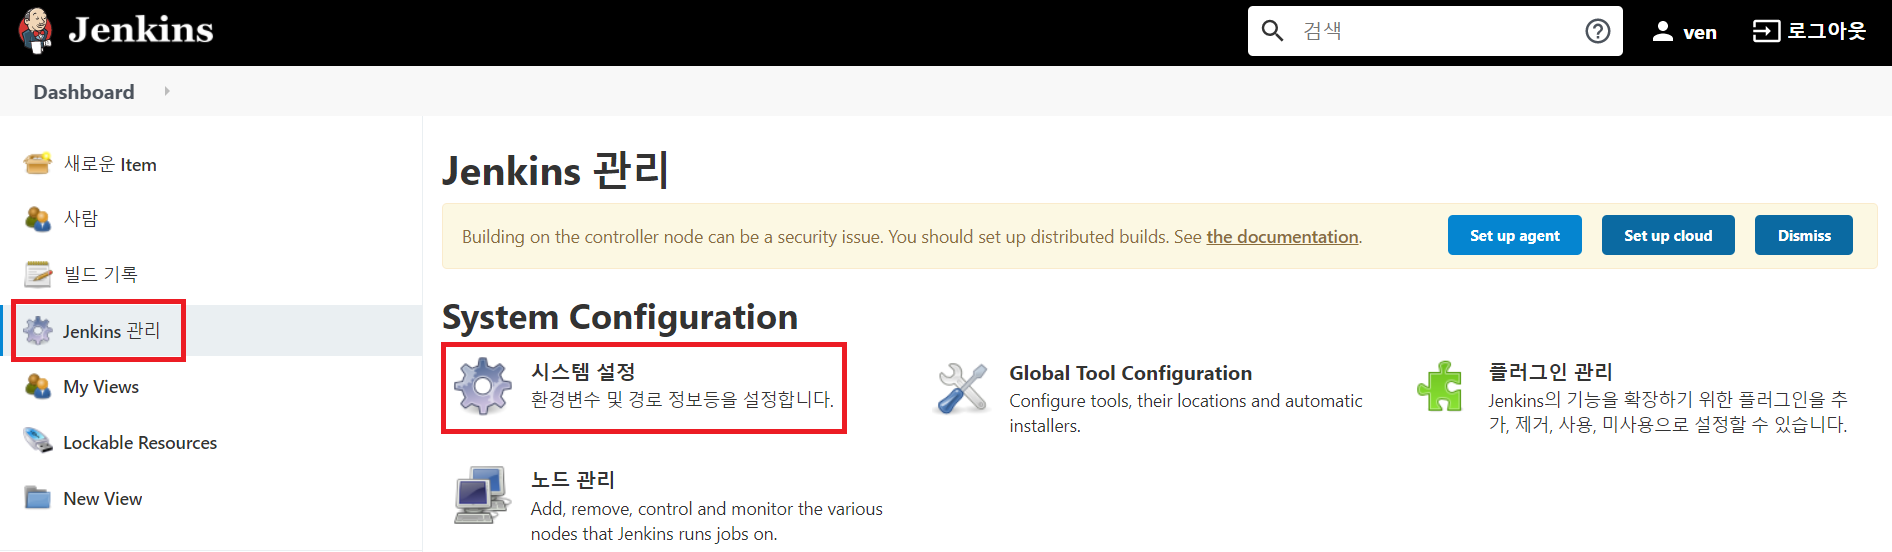Click the Jenkins butler logo icon

point(36,31)
